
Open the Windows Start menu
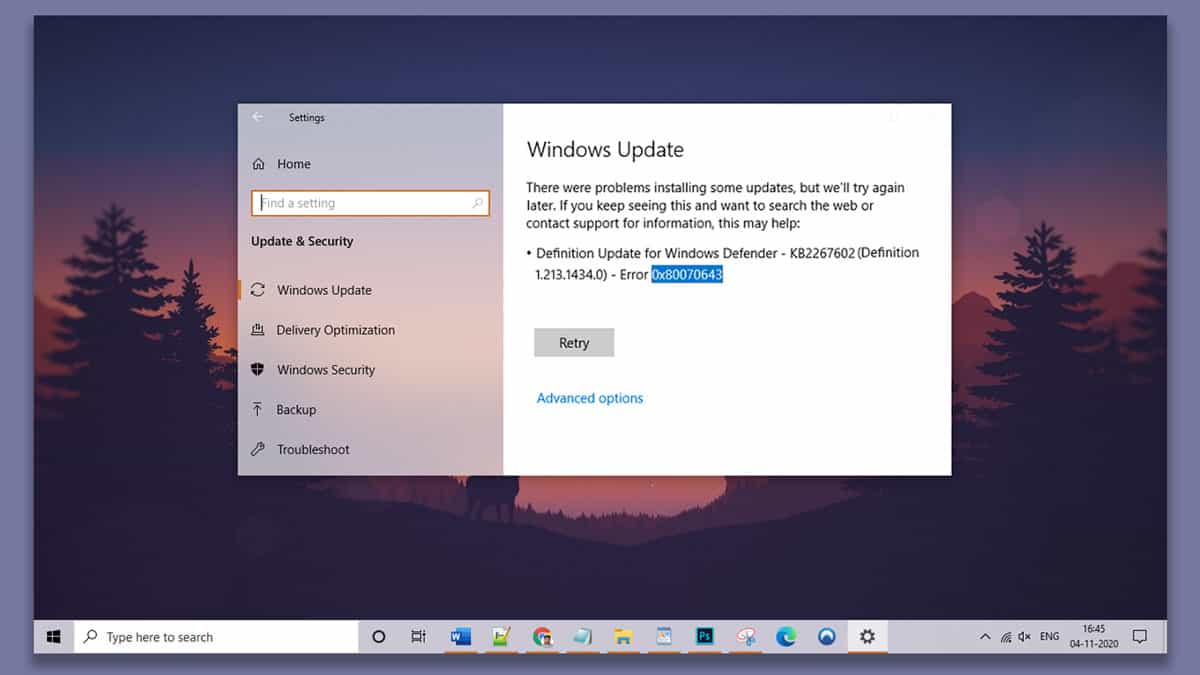tap(54, 636)
